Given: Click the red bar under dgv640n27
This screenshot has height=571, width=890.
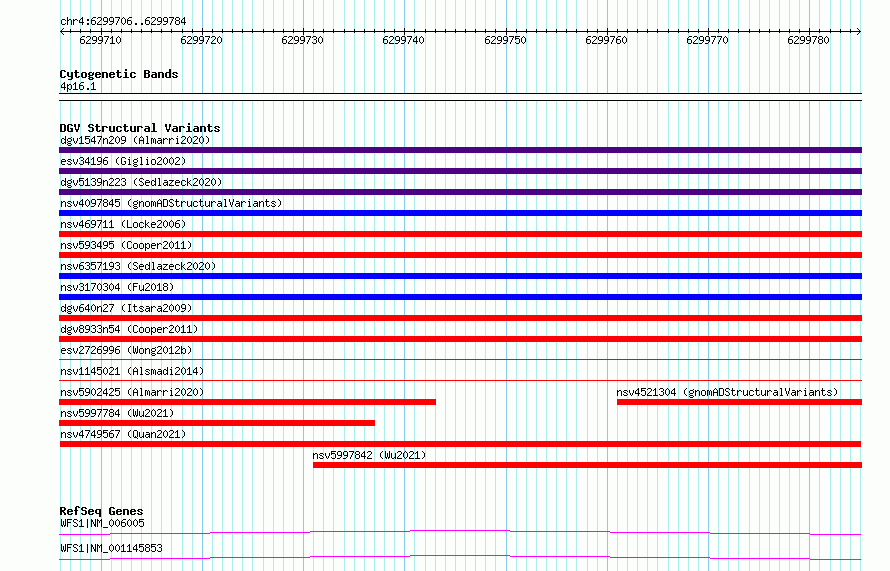Looking at the screenshot, I should click(460, 318).
